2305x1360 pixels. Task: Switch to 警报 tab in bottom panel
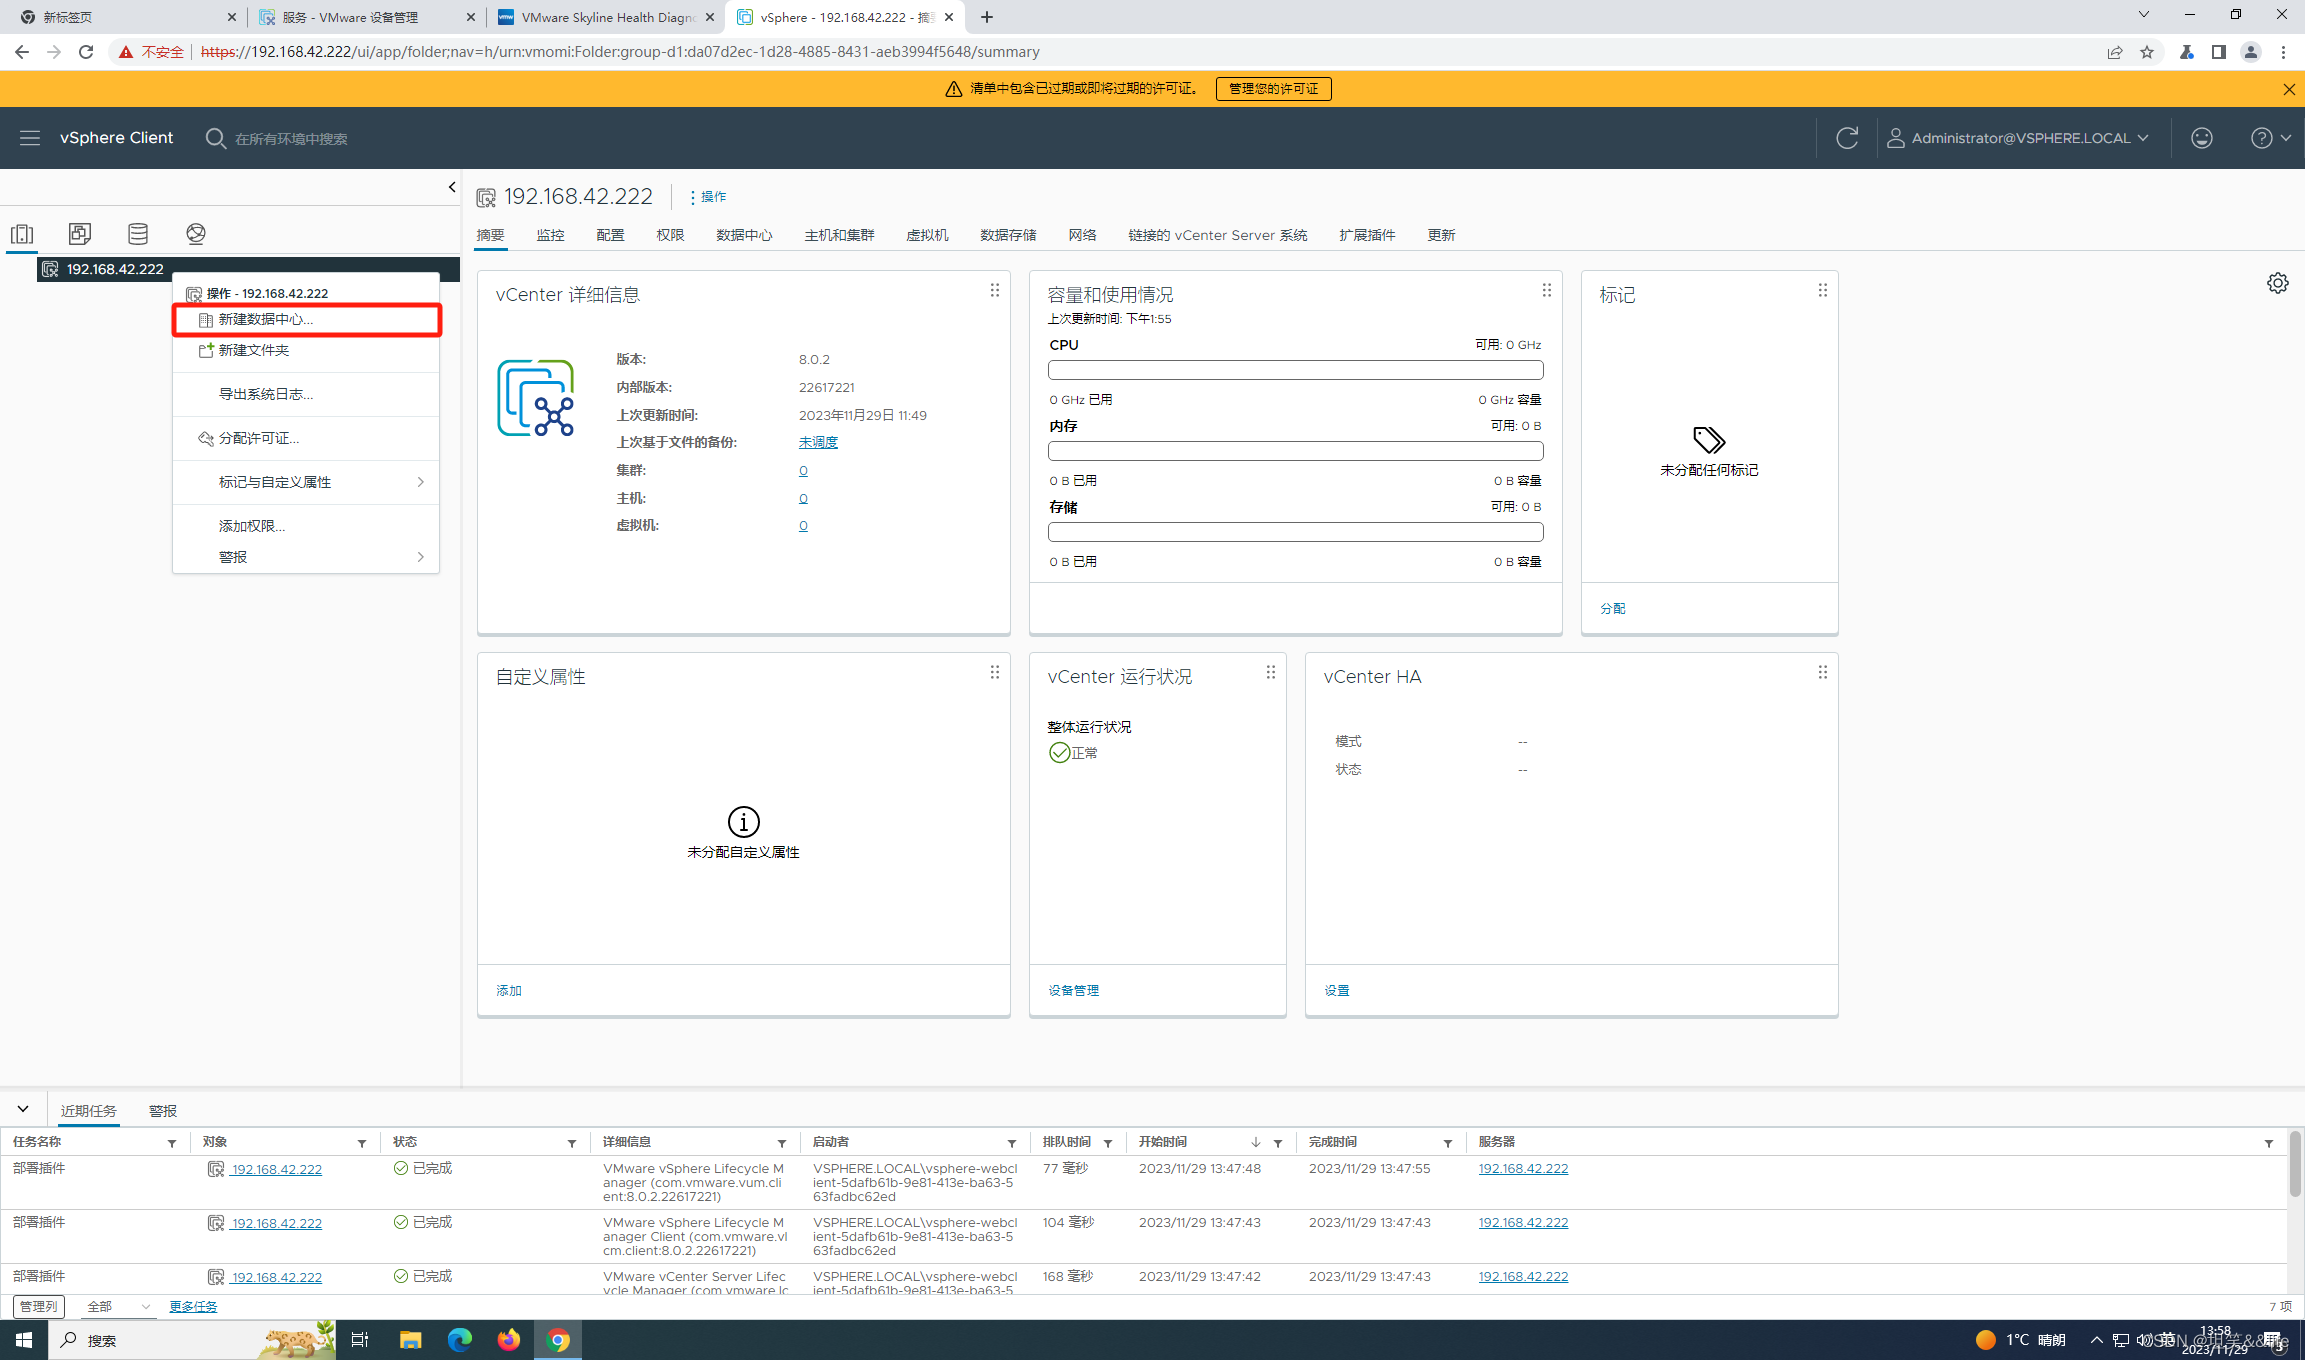[162, 1111]
